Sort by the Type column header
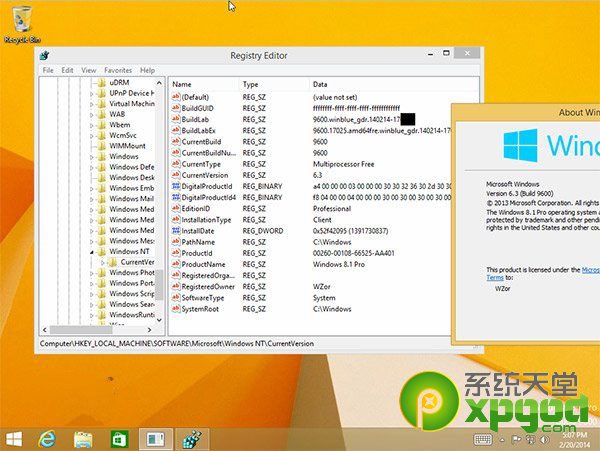Screen dimensions: 600x451 click(x=275, y=84)
